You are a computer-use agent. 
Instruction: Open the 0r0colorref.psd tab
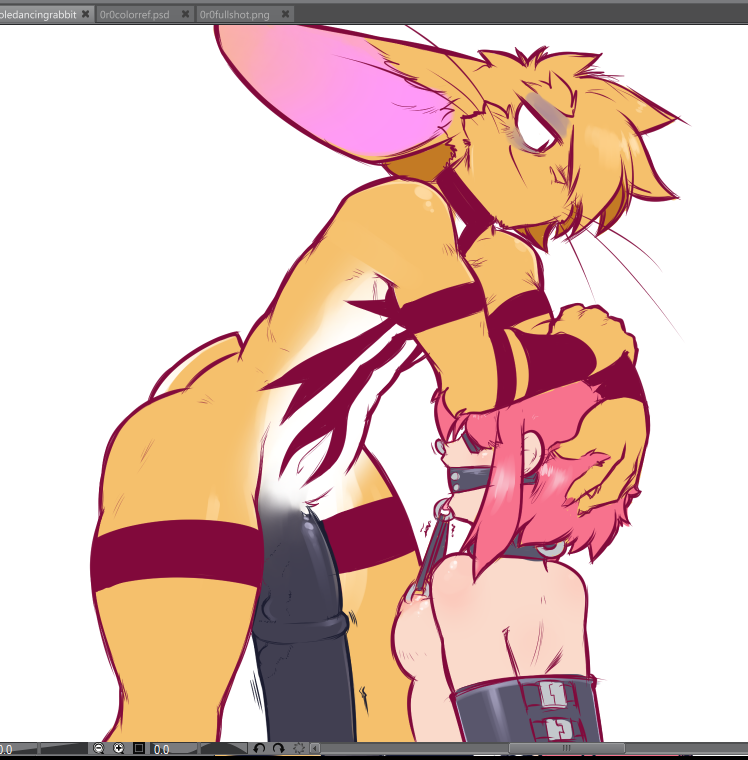[134, 15]
